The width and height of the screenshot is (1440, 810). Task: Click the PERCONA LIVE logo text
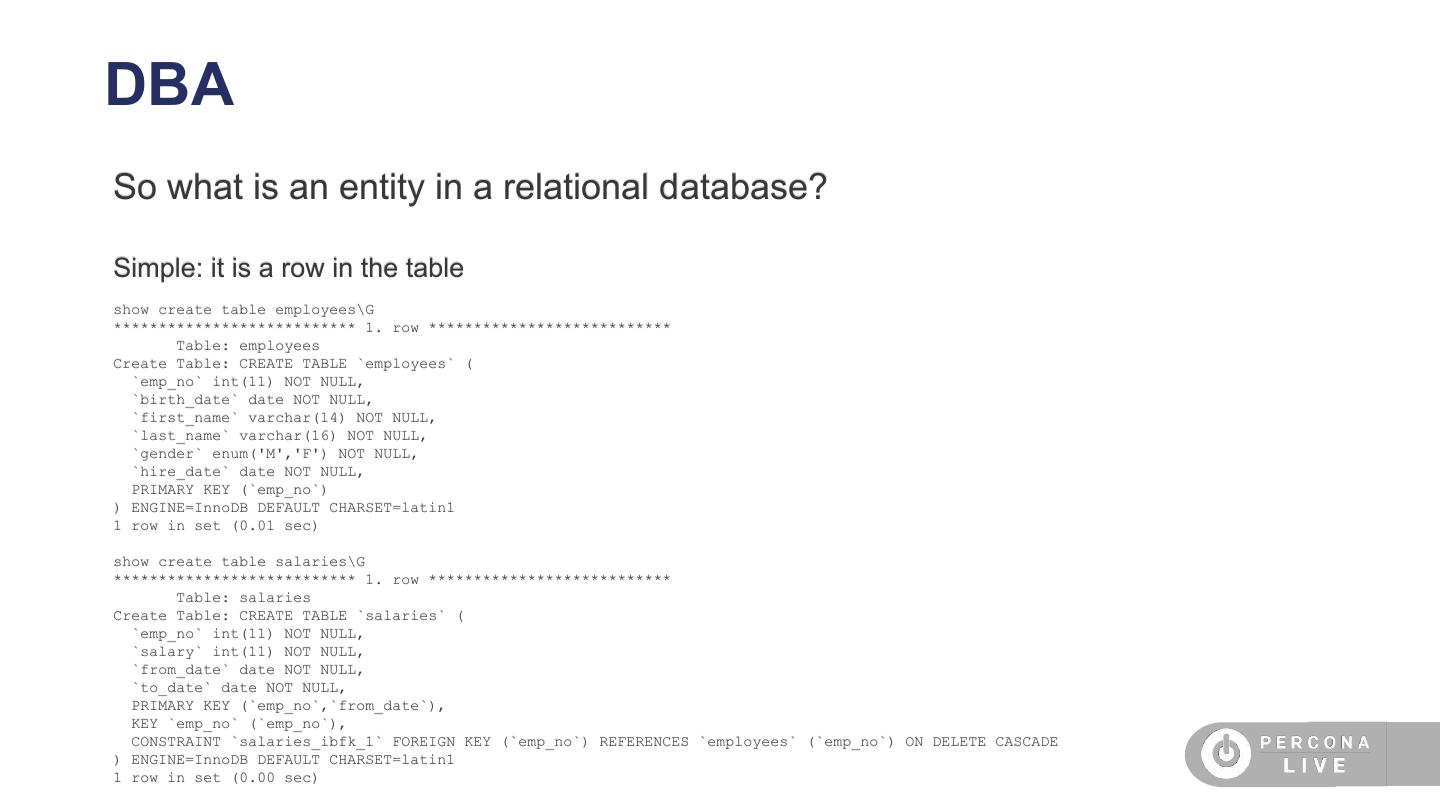click(1315, 754)
